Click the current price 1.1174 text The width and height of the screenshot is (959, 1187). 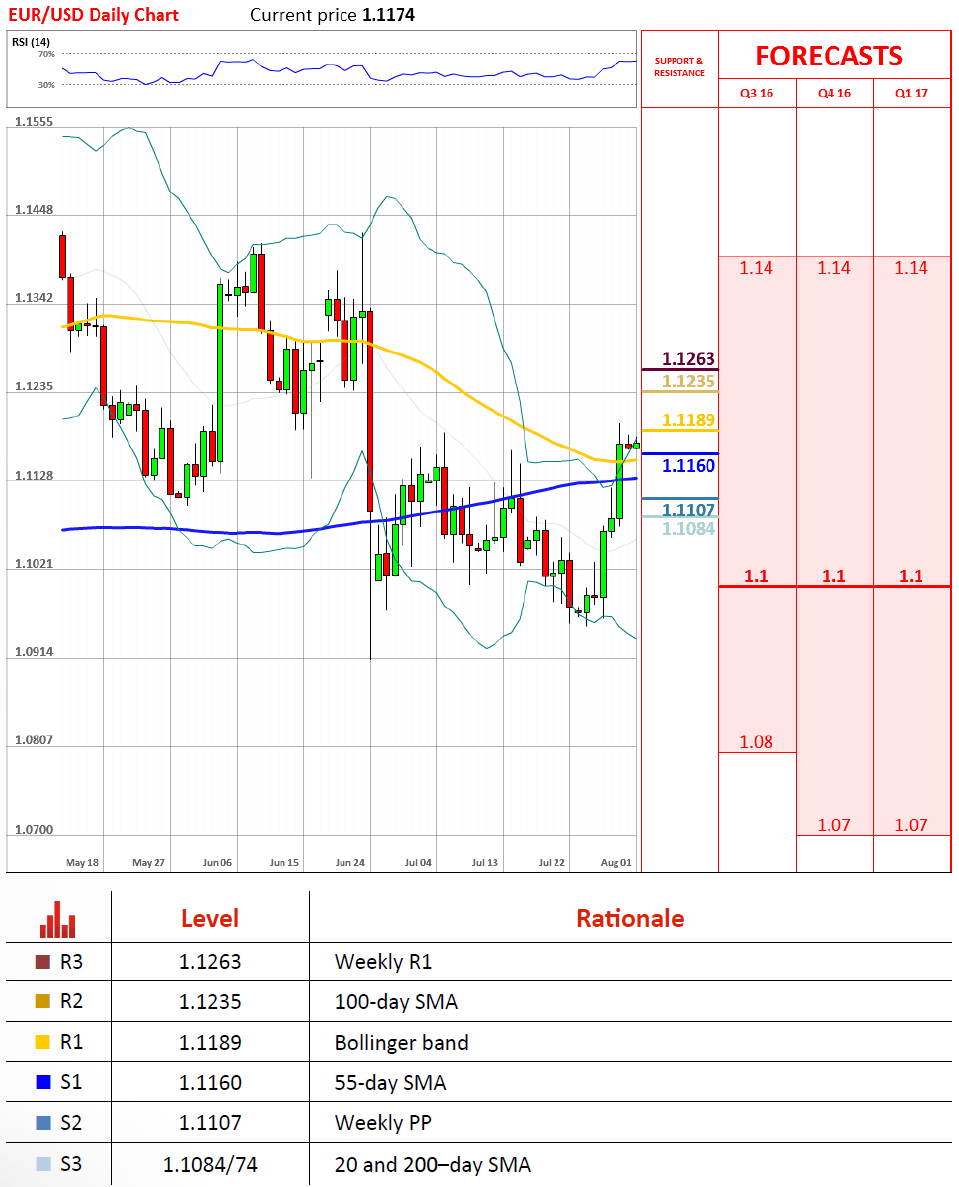[x=332, y=15]
